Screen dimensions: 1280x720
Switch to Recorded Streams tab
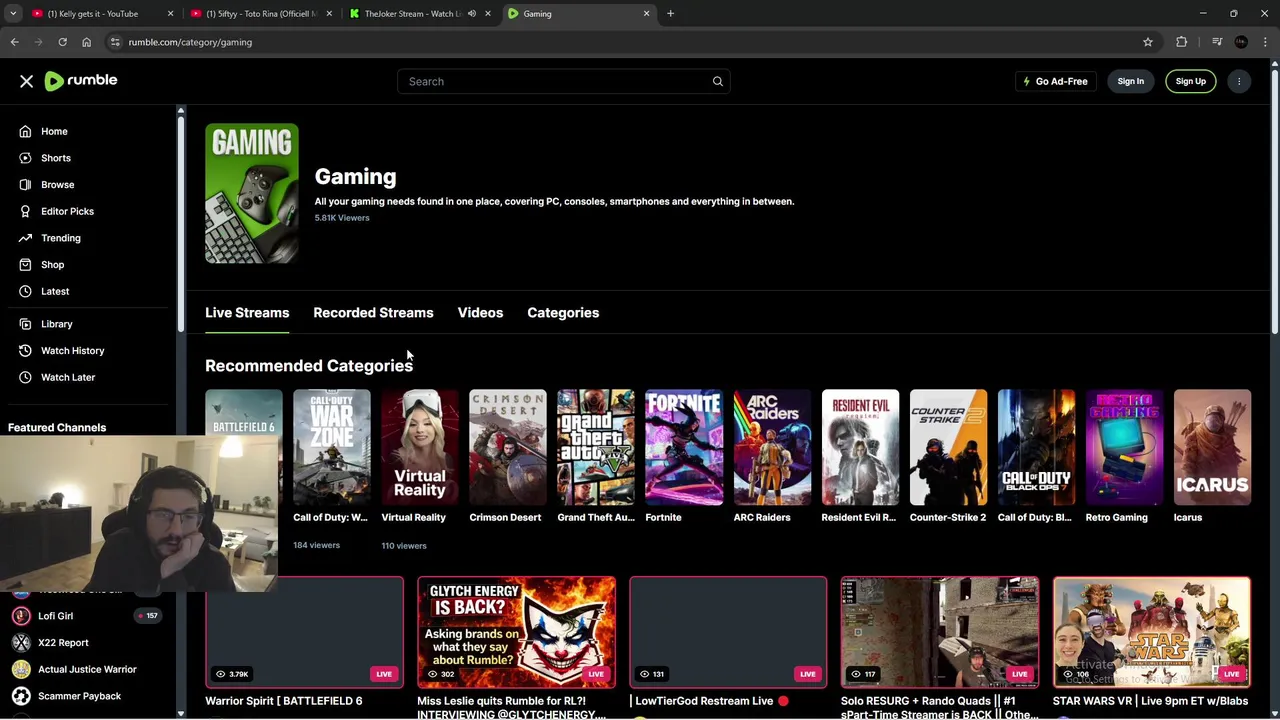373,313
